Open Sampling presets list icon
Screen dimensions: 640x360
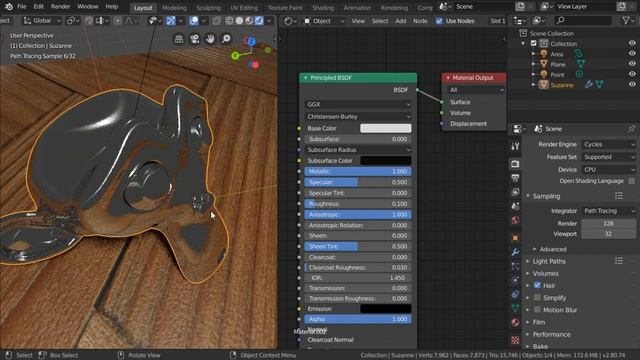point(619,196)
